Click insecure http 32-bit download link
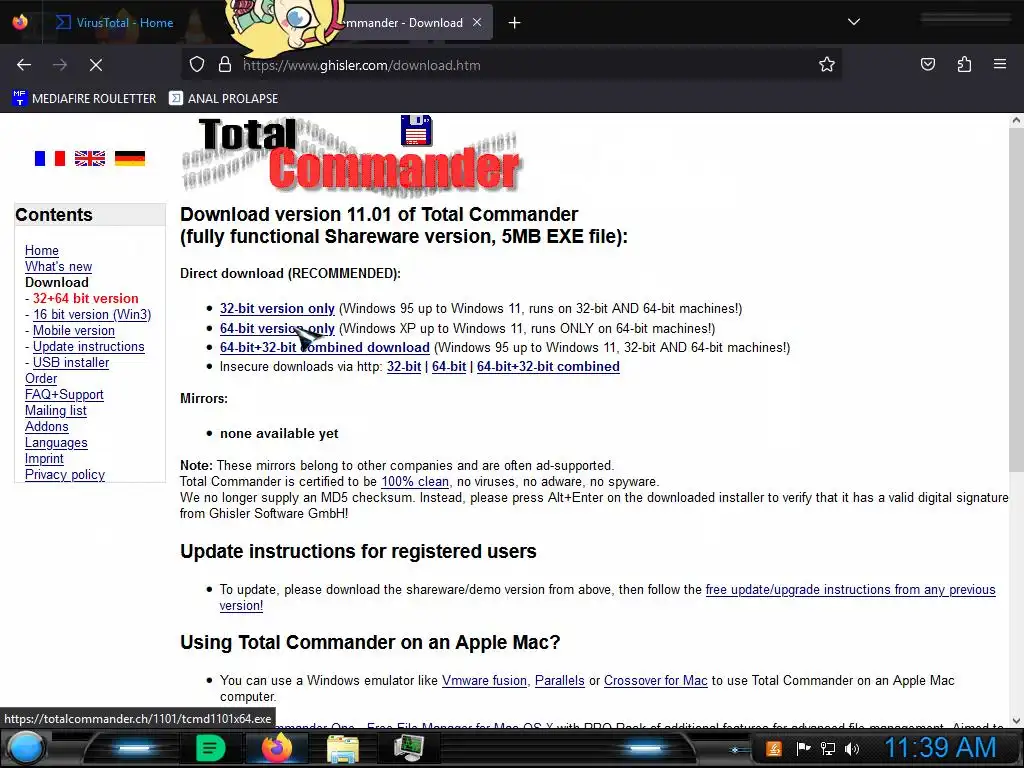1024x768 pixels. click(x=404, y=366)
